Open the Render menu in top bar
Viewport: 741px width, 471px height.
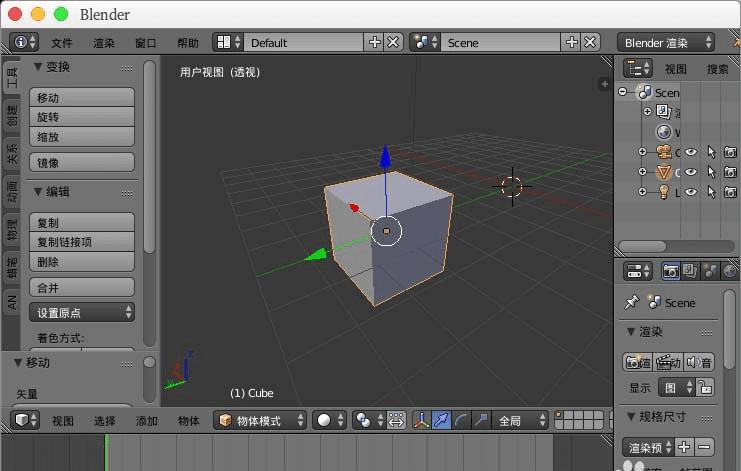point(103,43)
